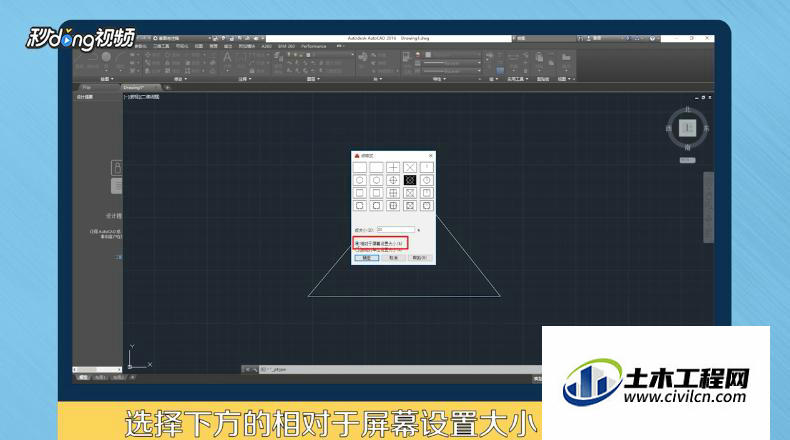The height and width of the screenshot is (440, 790).
Task: Switch to the 三维工具 ribbon tab
Action: click(161, 46)
